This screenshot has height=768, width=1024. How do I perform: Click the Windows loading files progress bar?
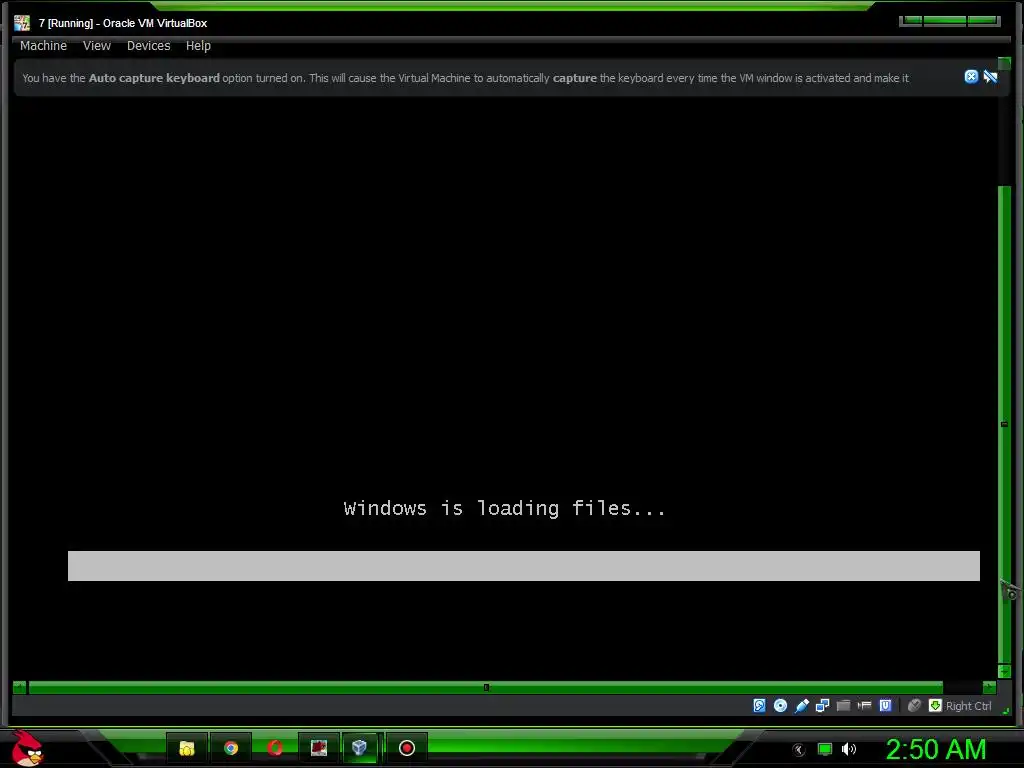524,566
